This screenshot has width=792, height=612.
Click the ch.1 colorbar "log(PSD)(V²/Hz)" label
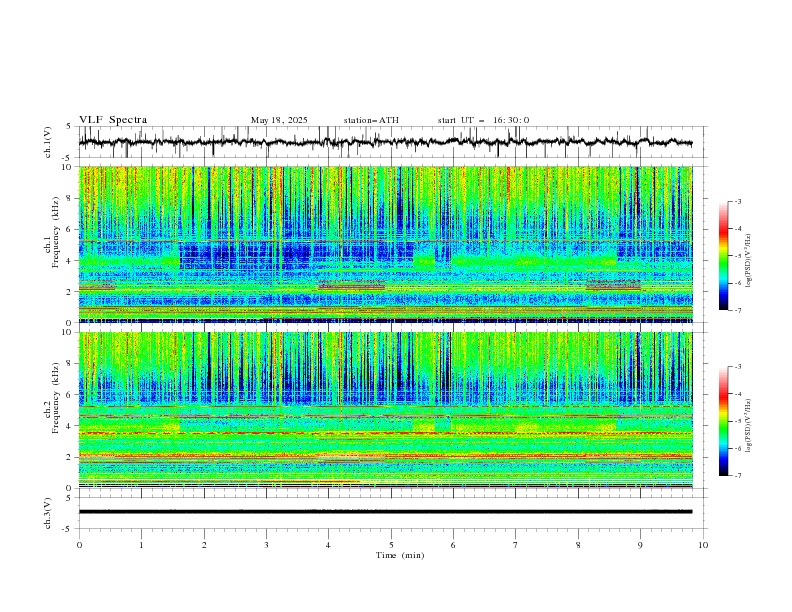click(x=749, y=261)
